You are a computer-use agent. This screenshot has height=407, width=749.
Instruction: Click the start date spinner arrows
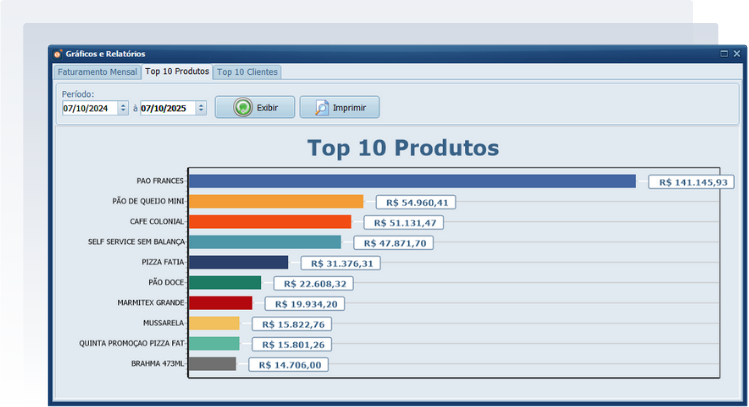pyautogui.click(x=124, y=108)
